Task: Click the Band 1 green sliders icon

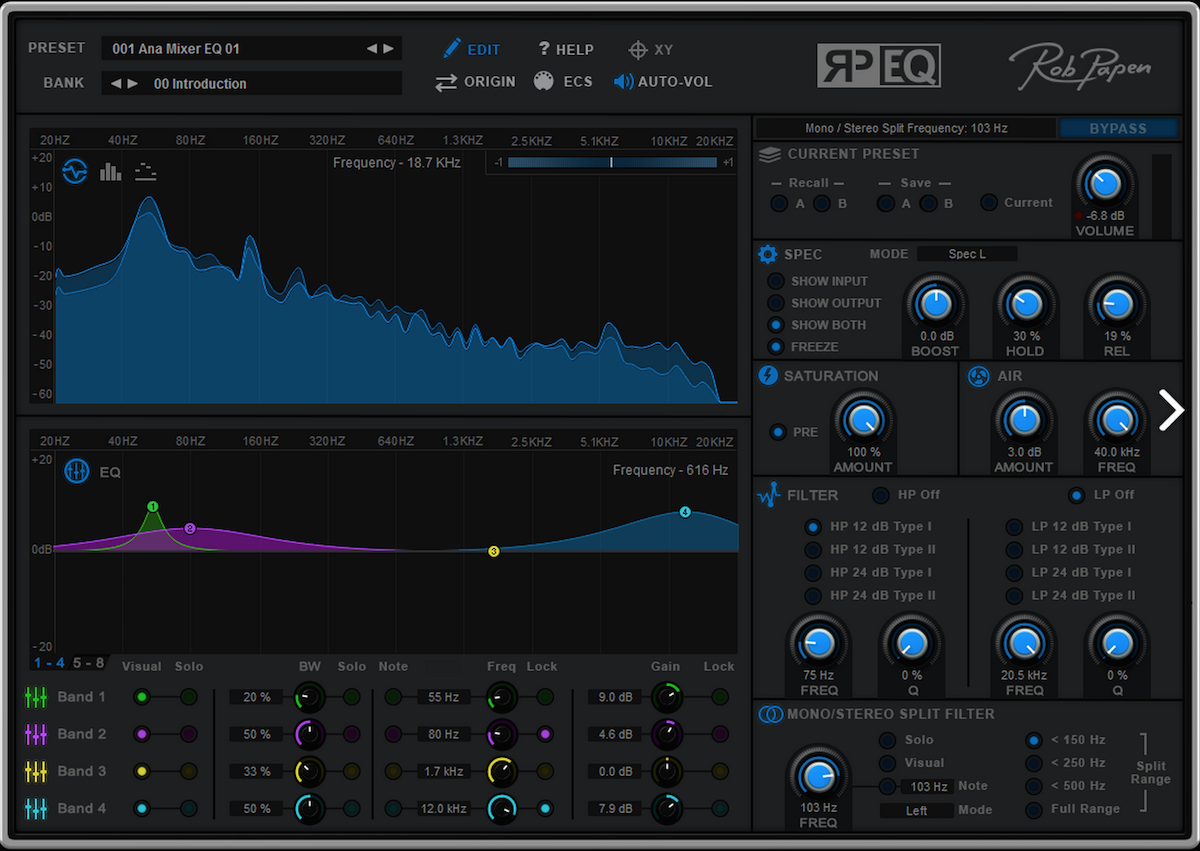Action: coord(36,697)
